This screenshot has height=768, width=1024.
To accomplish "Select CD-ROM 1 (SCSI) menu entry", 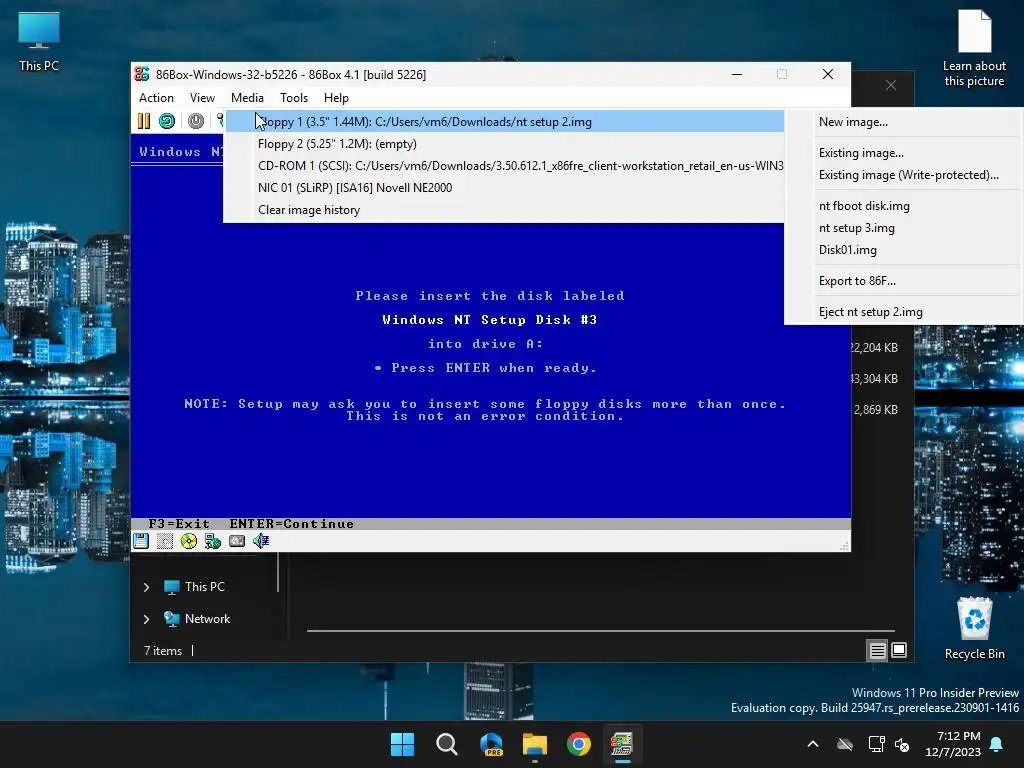I will (x=504, y=166).
